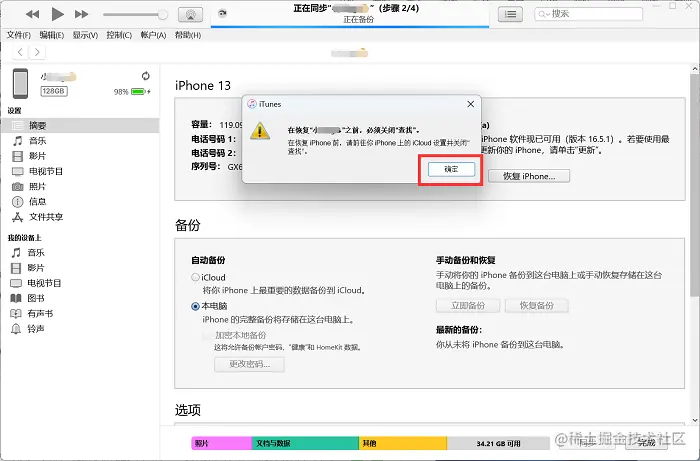Click the 最新的备份 label
This screenshot has width=700, height=461.
[x=459, y=330]
